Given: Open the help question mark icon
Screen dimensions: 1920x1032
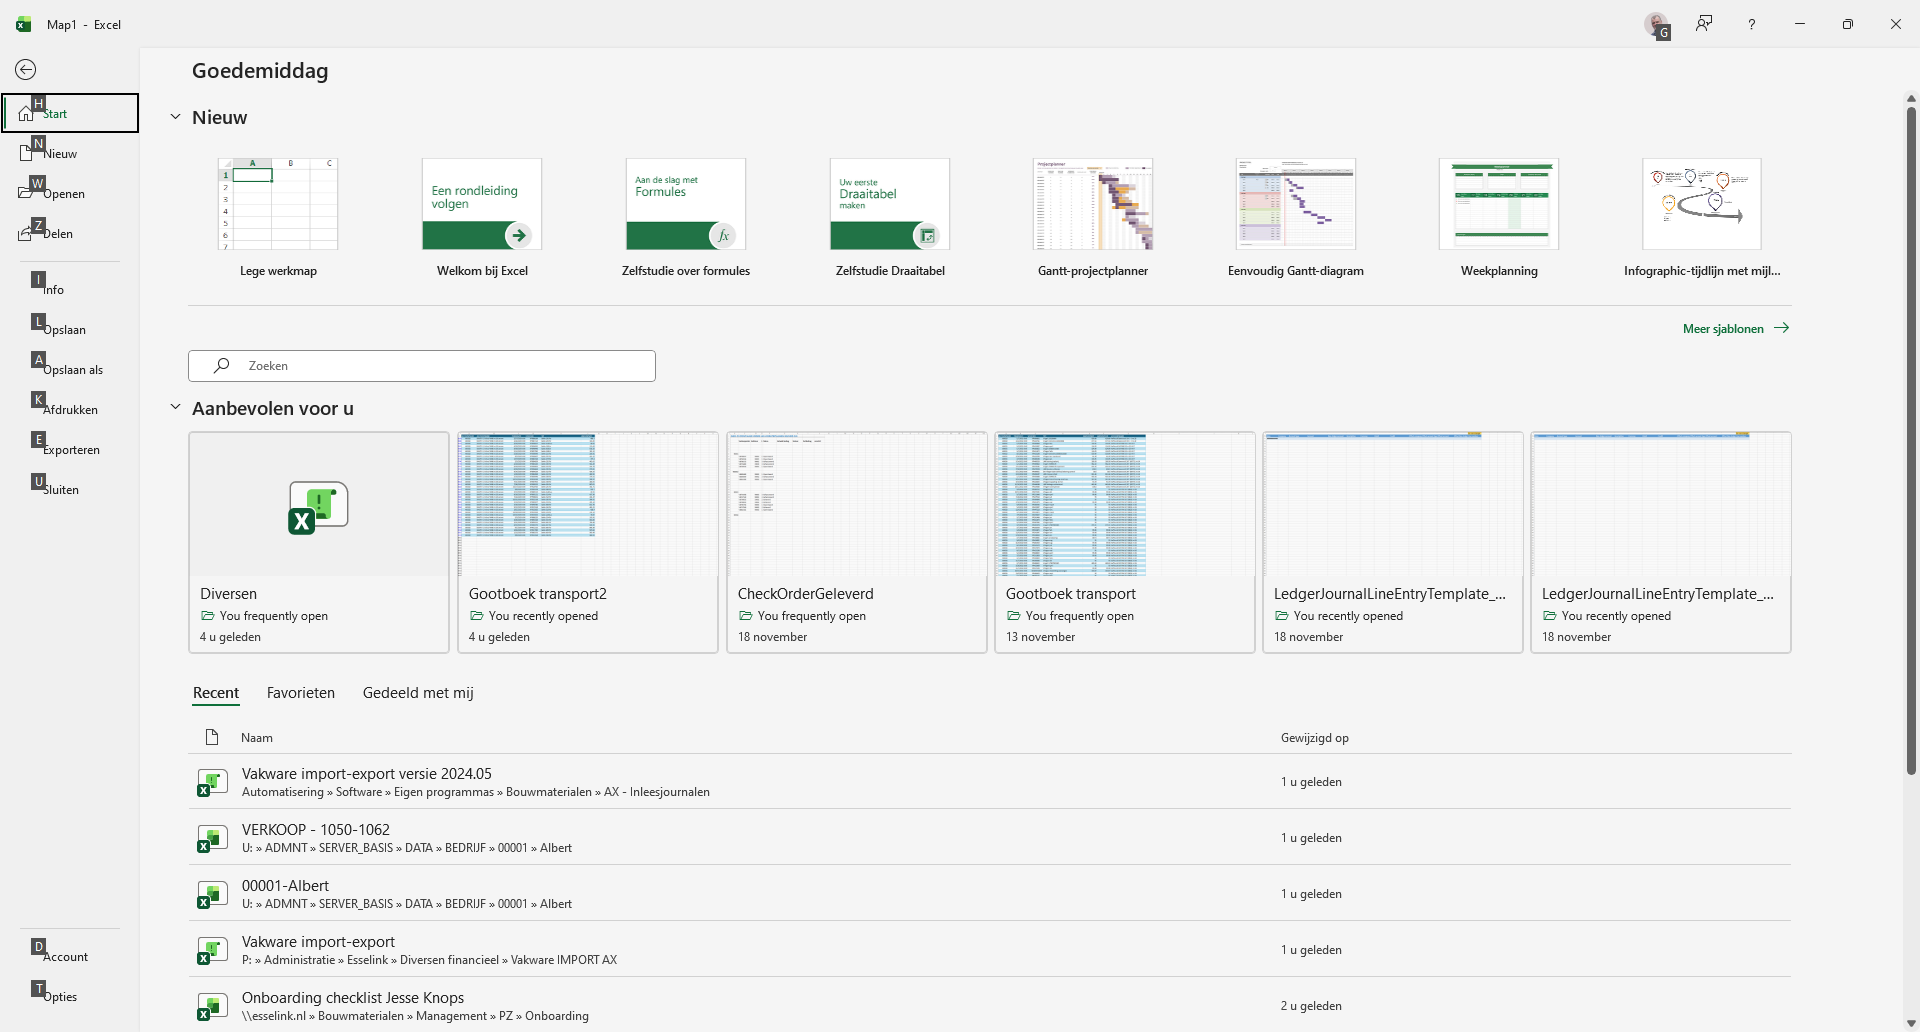Looking at the screenshot, I should click(x=1751, y=24).
